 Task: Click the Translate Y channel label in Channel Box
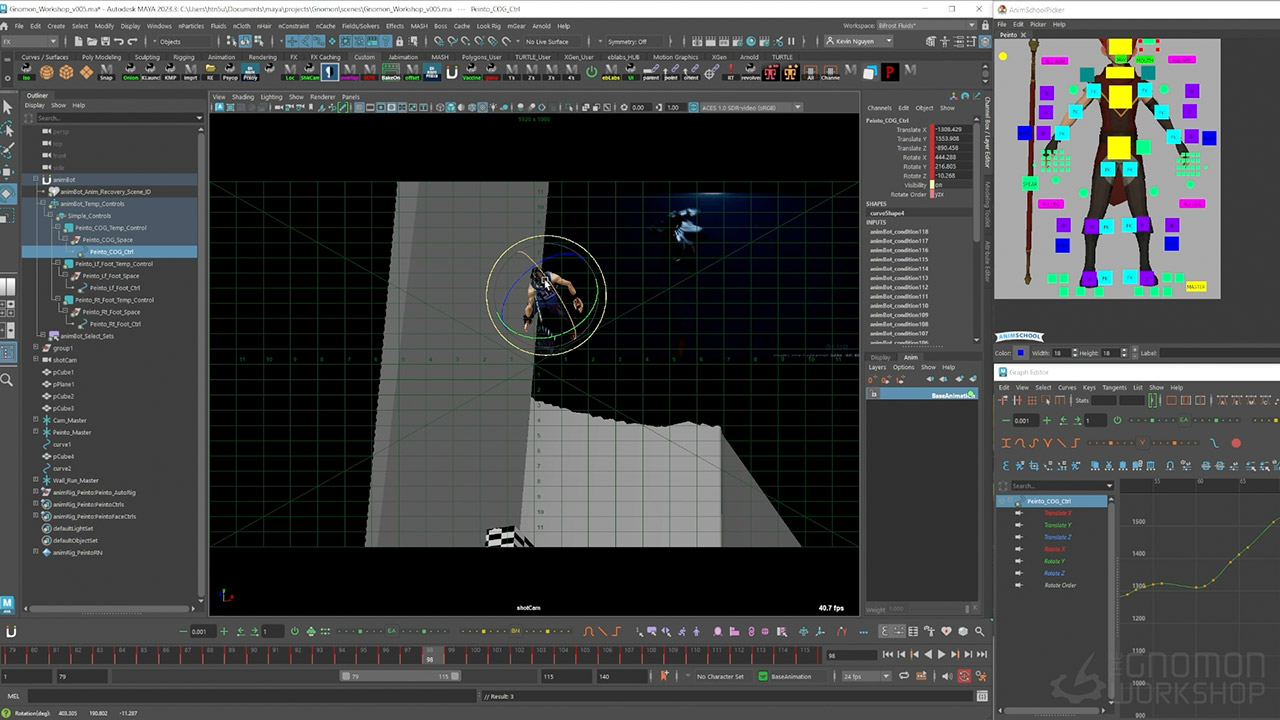[x=910, y=139]
